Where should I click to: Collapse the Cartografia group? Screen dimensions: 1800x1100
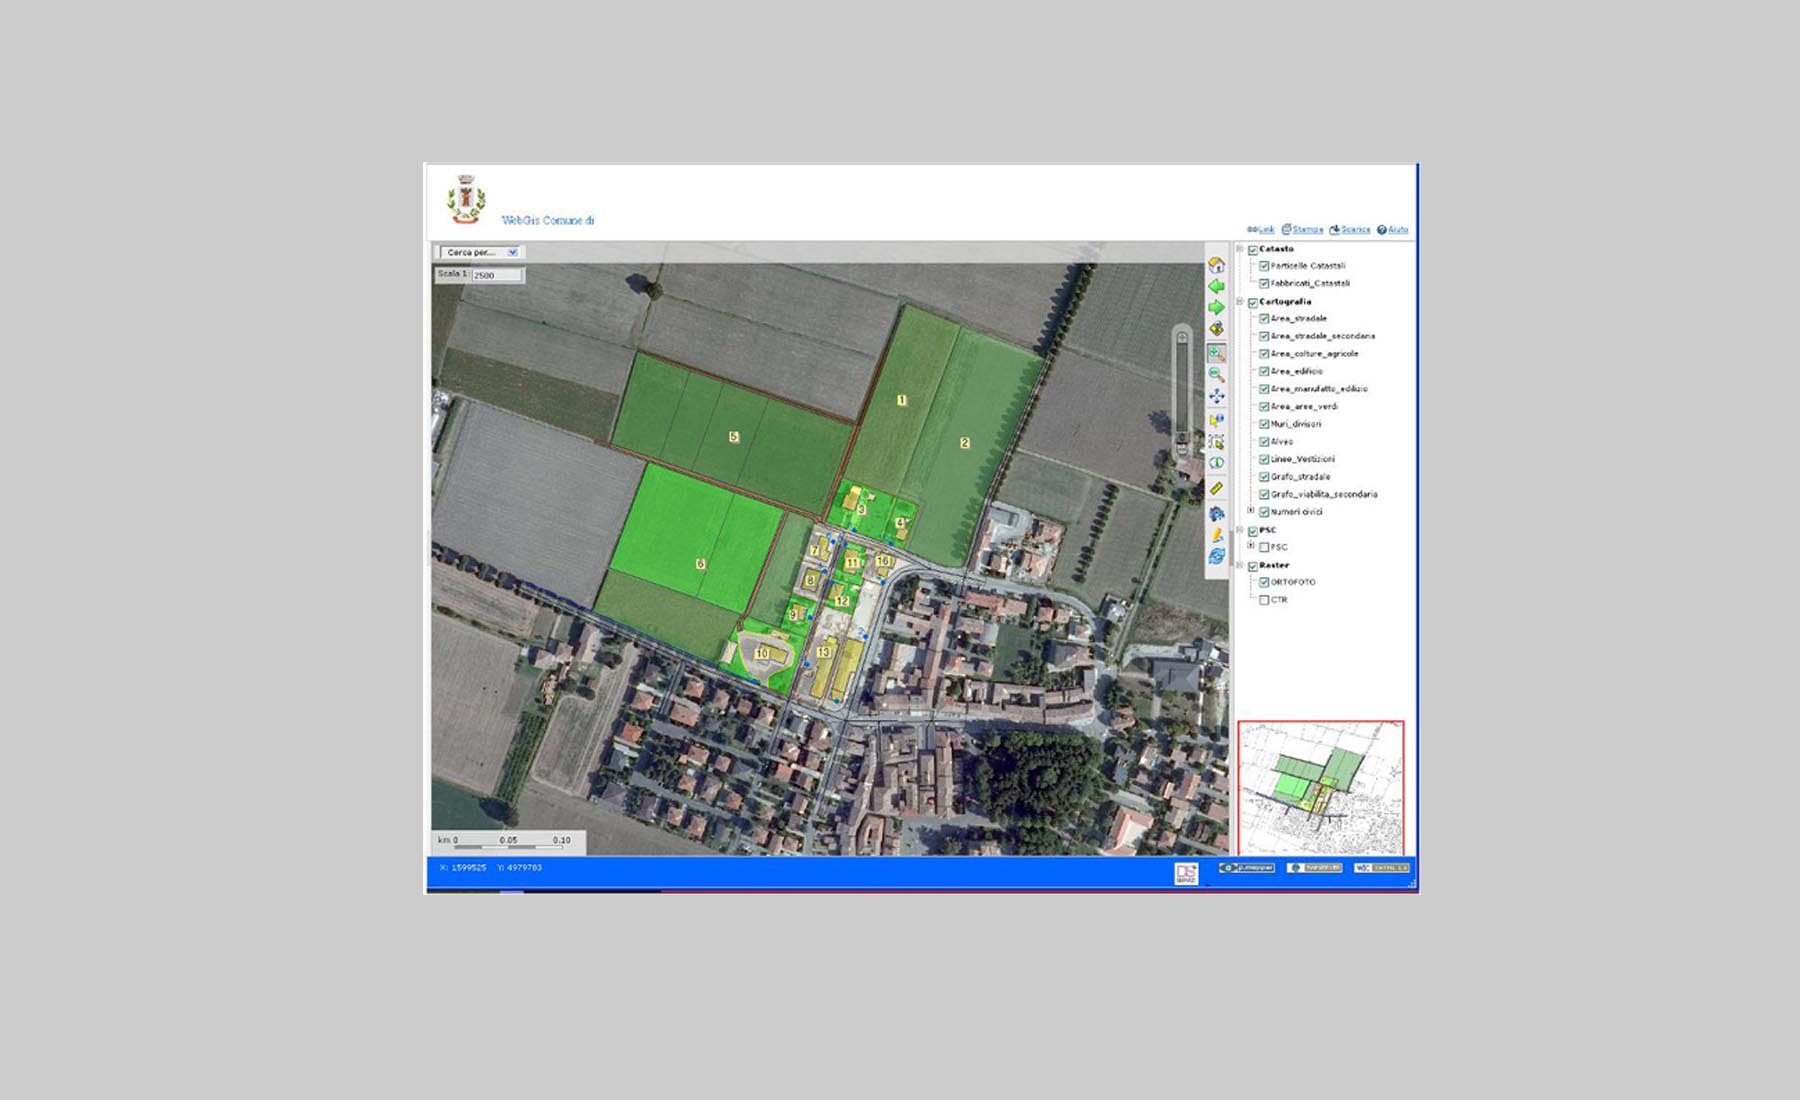(1240, 301)
